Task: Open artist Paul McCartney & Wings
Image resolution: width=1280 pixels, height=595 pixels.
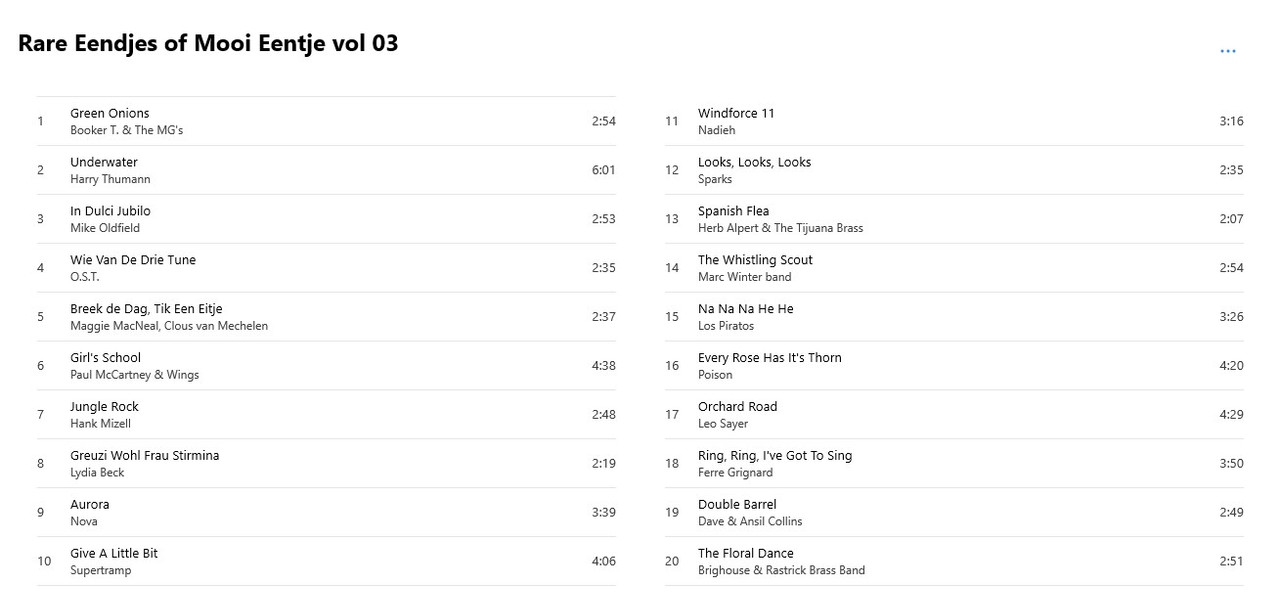Action: tap(134, 375)
